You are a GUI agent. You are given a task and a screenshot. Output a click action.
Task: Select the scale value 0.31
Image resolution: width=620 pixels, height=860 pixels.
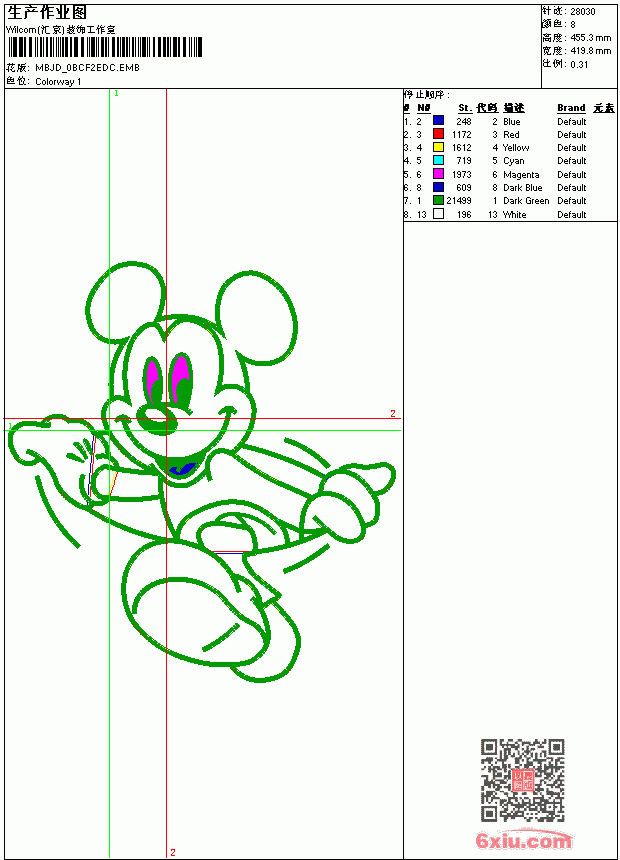tap(579, 64)
